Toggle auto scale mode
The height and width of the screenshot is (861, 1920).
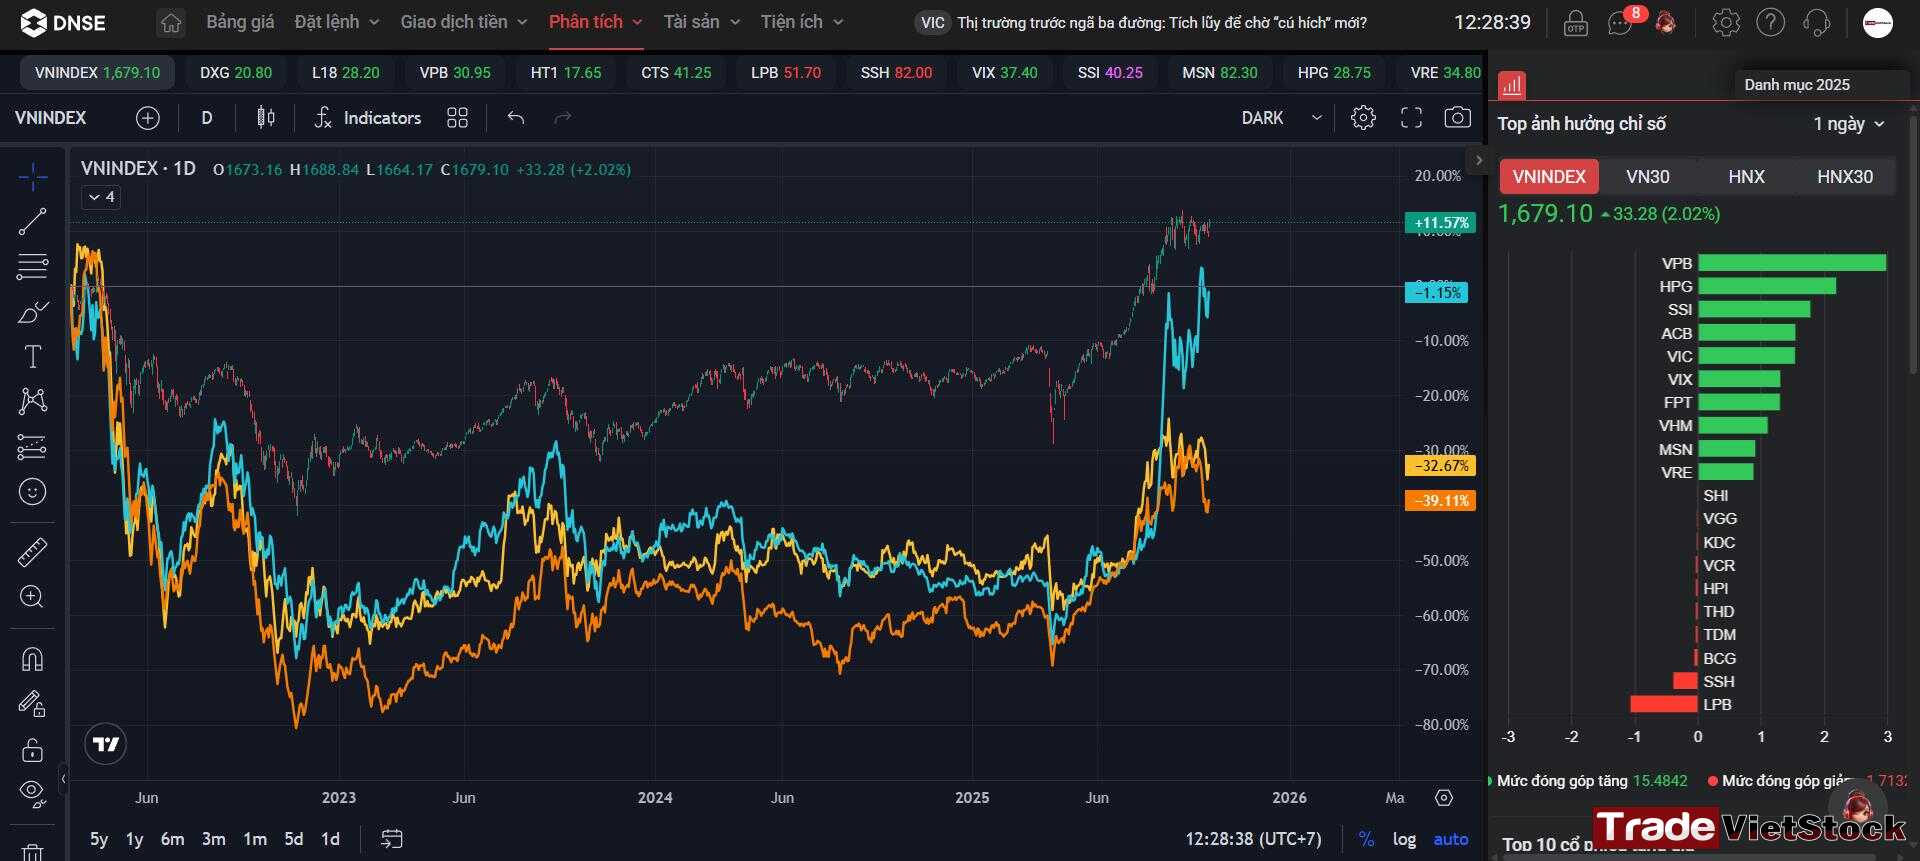click(1451, 839)
